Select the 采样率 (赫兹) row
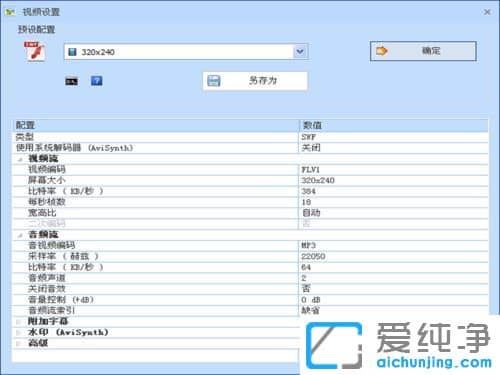The width and height of the screenshot is (500, 375). pos(251,256)
